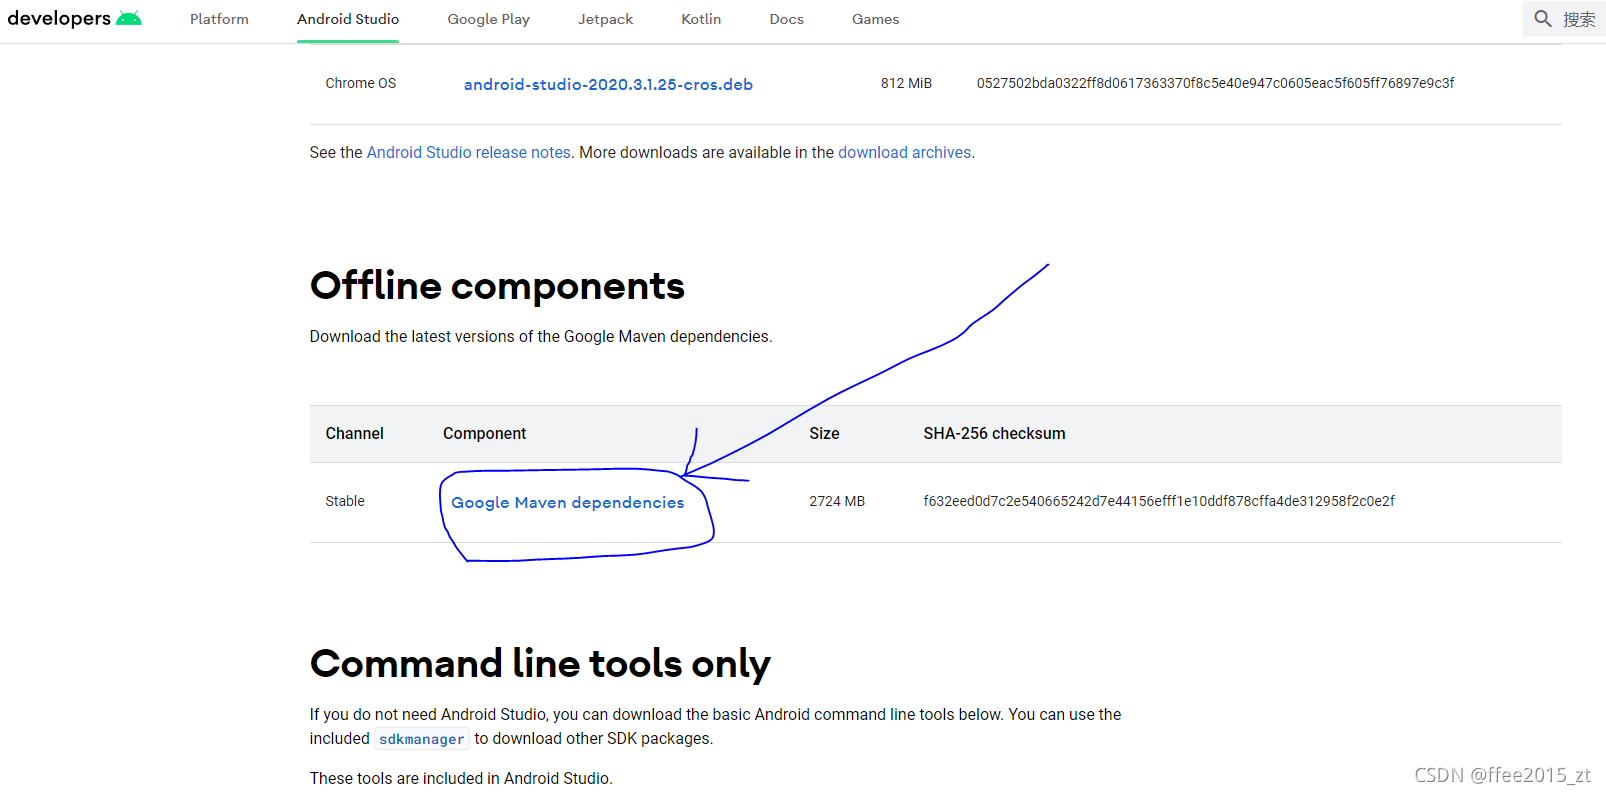Click the Command line tools only heading
1606x795 pixels.
point(540,664)
